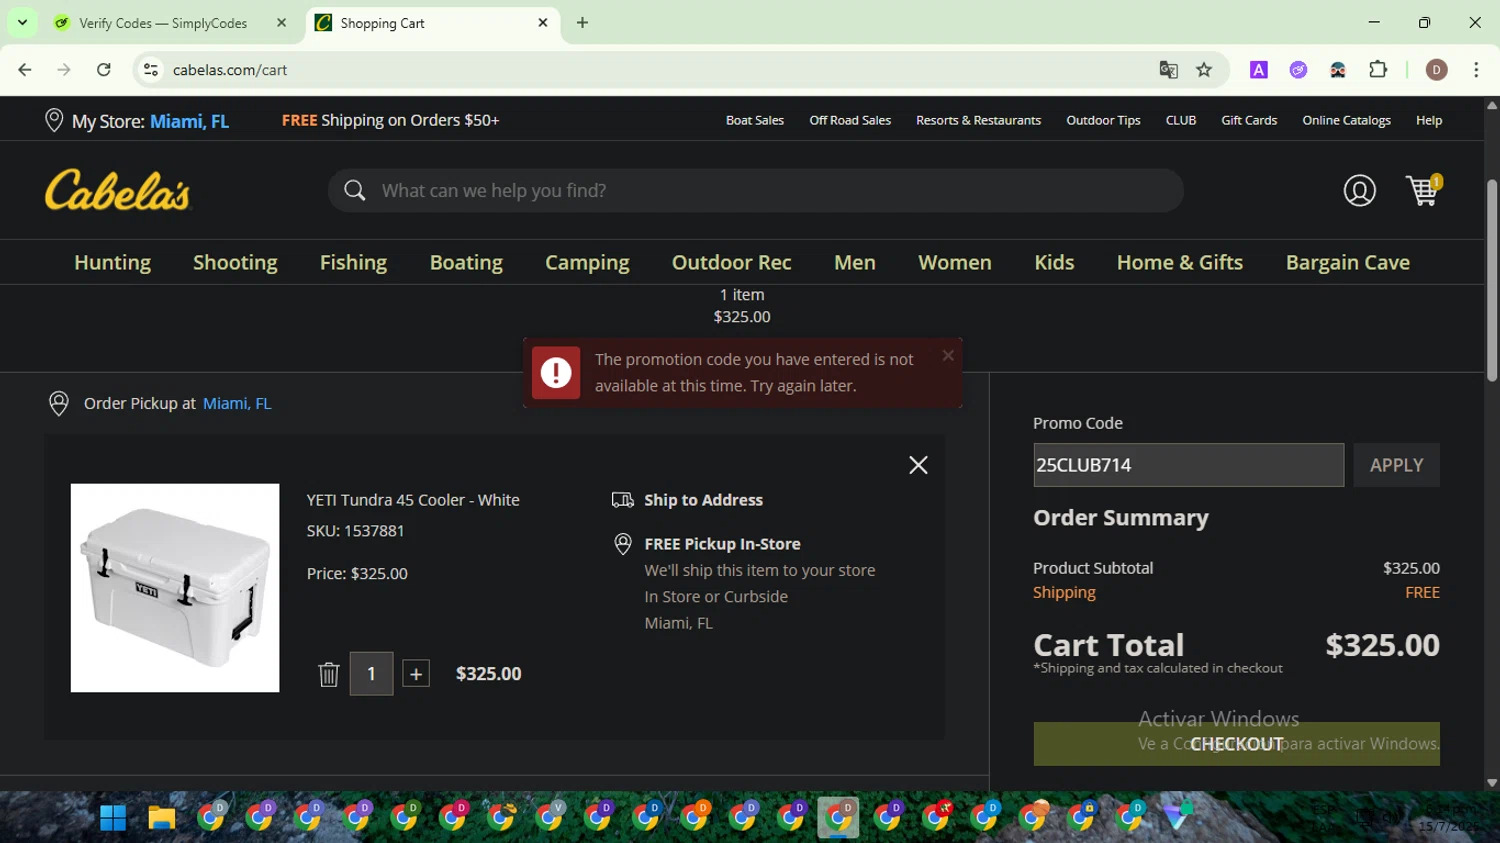1500x843 pixels.
Task: View site information icon in address bar
Action: (151, 69)
